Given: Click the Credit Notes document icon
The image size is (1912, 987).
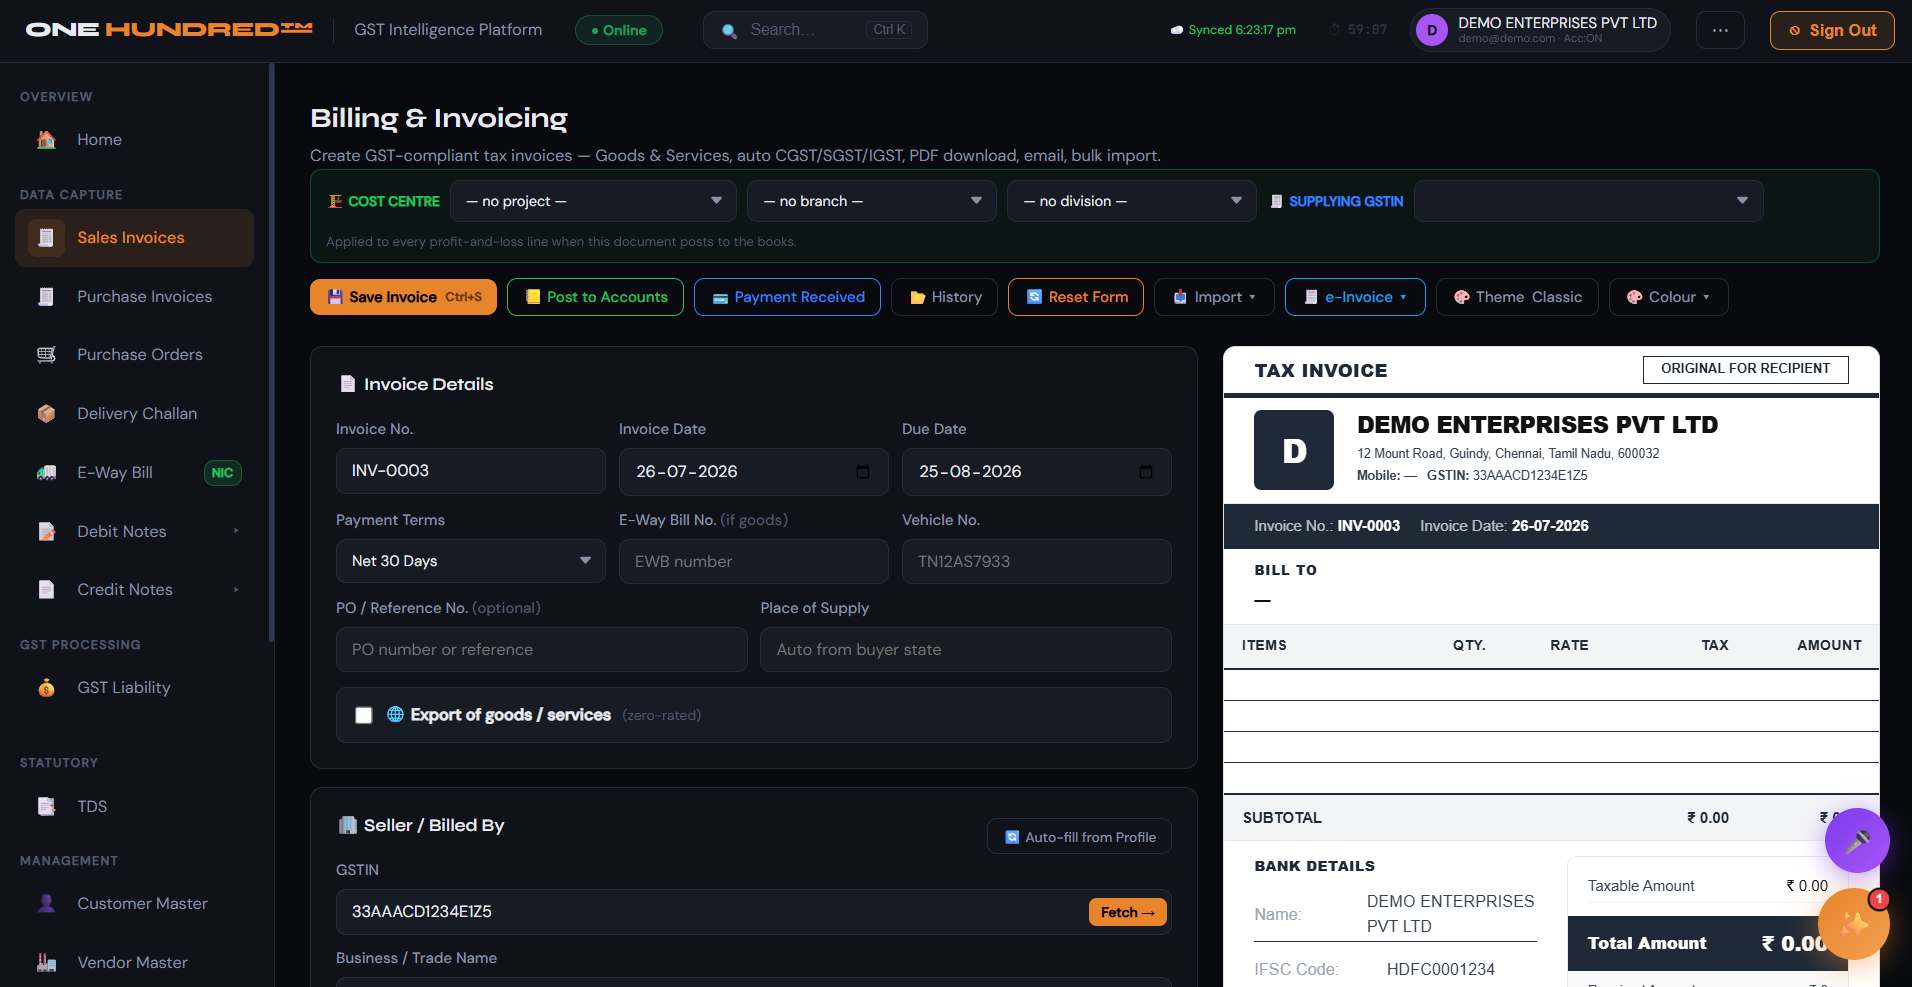Looking at the screenshot, I should (x=46, y=590).
